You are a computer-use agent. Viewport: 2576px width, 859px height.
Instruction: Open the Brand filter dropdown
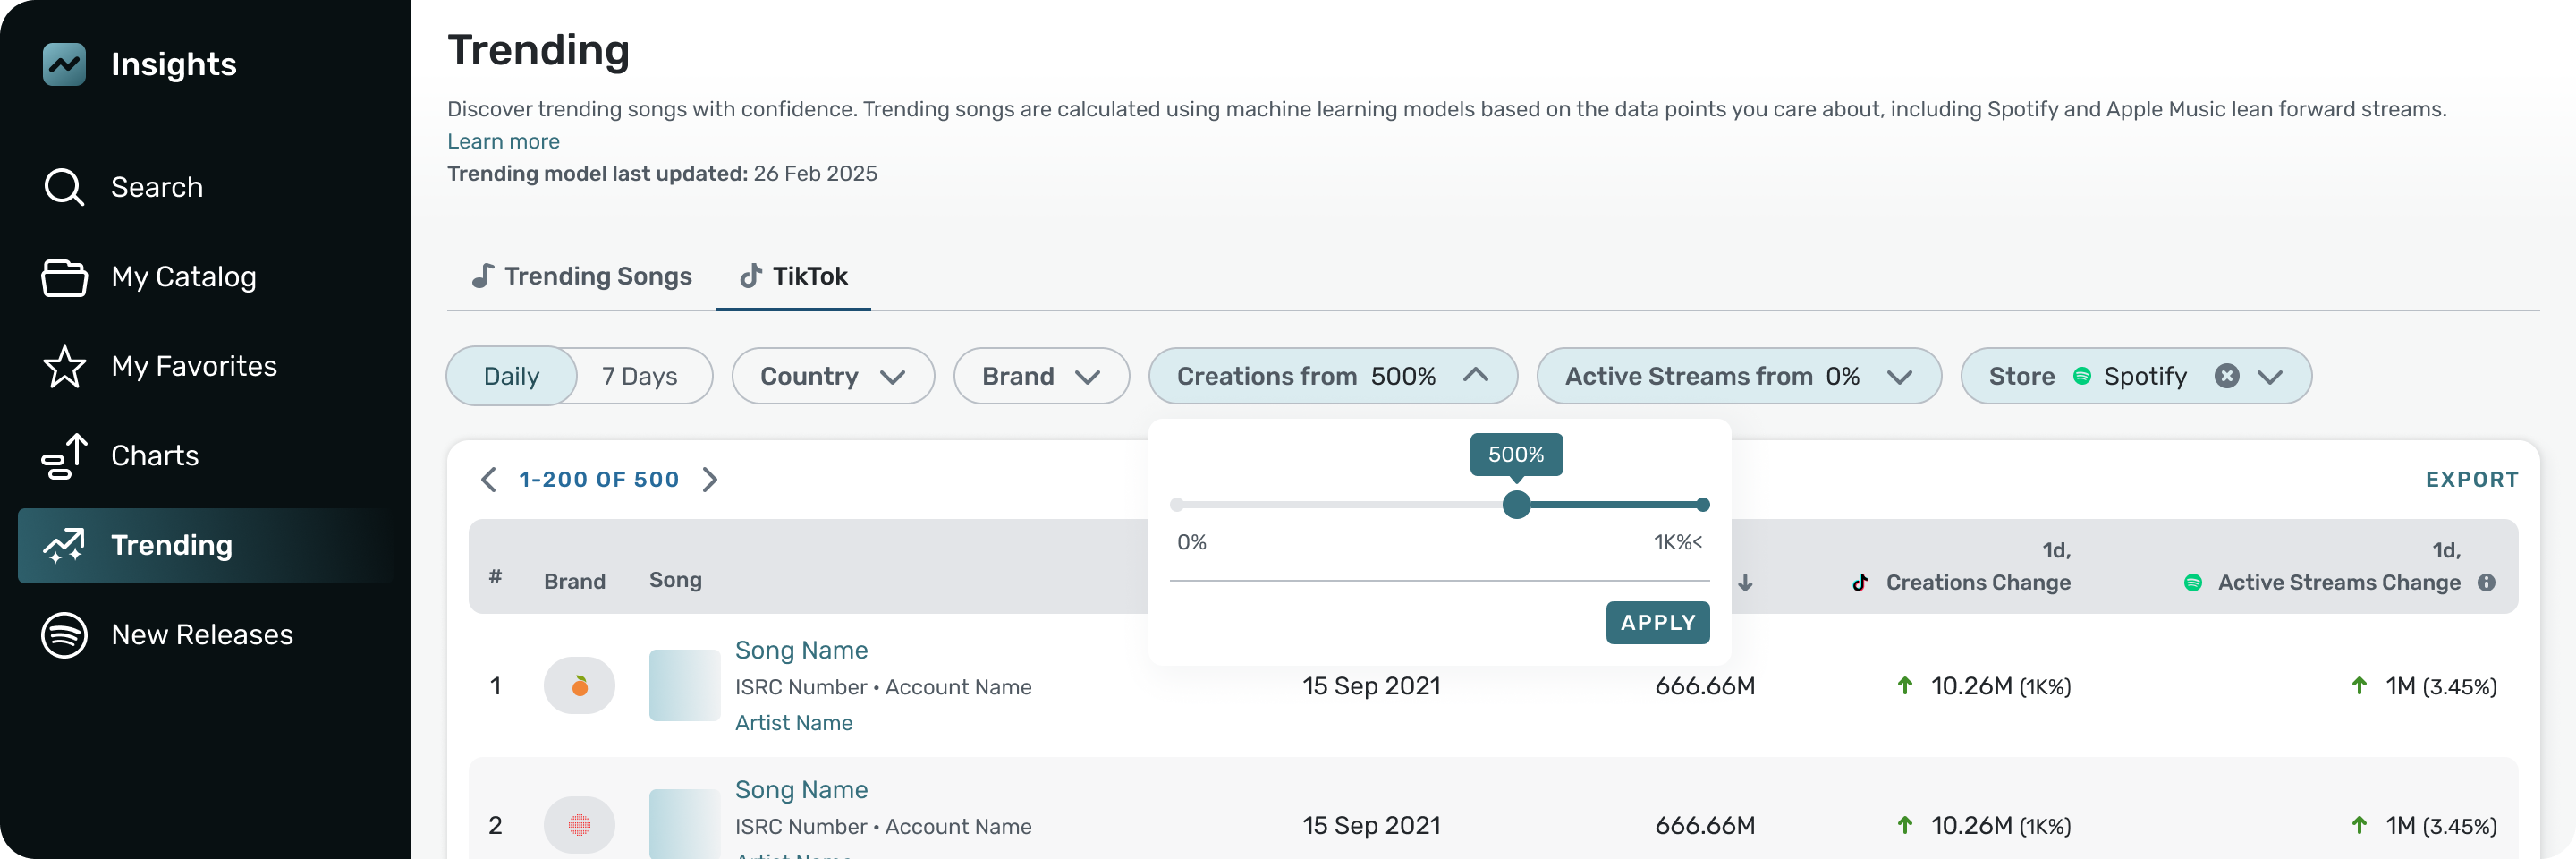tap(1040, 376)
